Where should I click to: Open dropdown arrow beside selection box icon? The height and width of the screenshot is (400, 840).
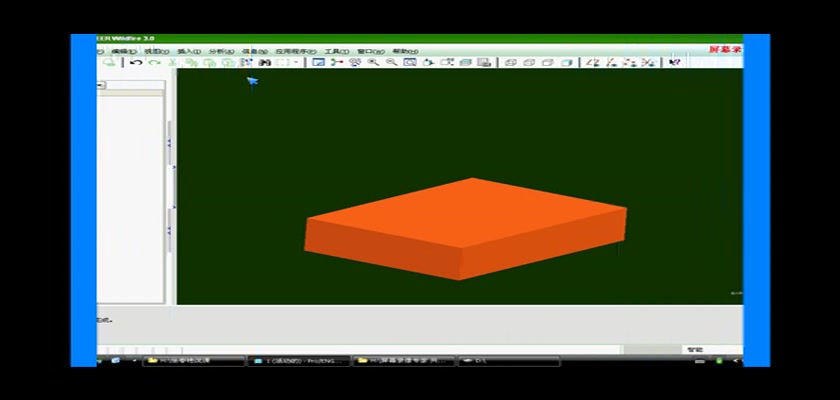296,63
